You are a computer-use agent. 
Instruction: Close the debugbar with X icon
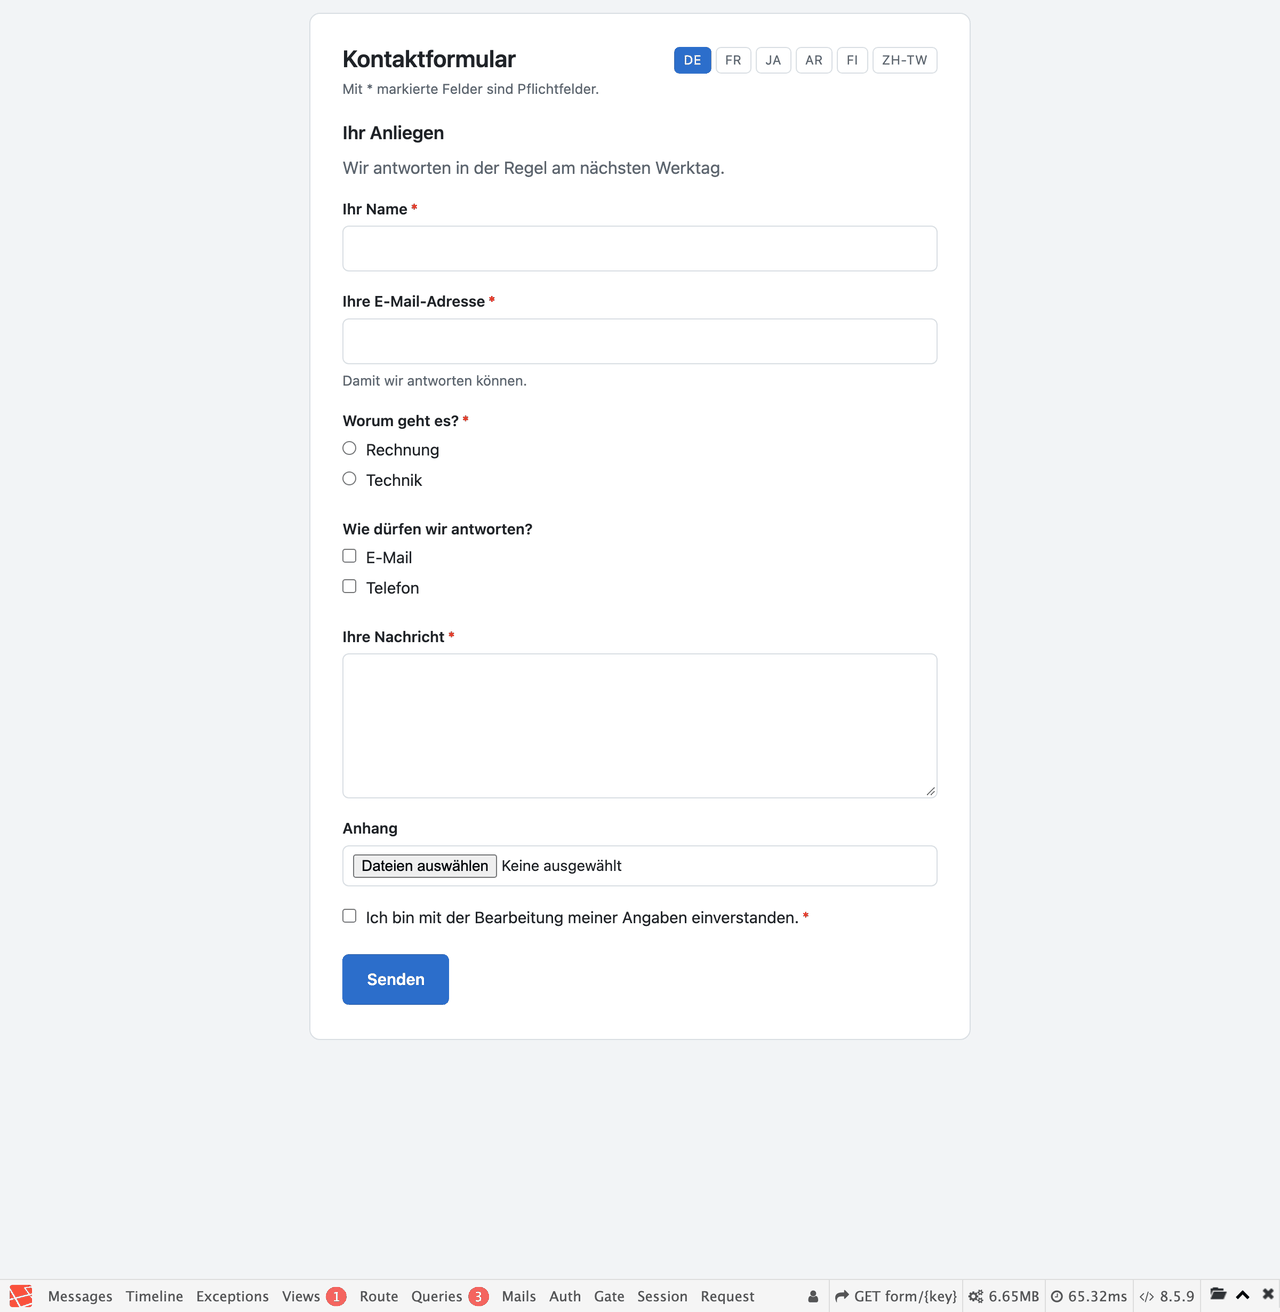coord(1268,1294)
